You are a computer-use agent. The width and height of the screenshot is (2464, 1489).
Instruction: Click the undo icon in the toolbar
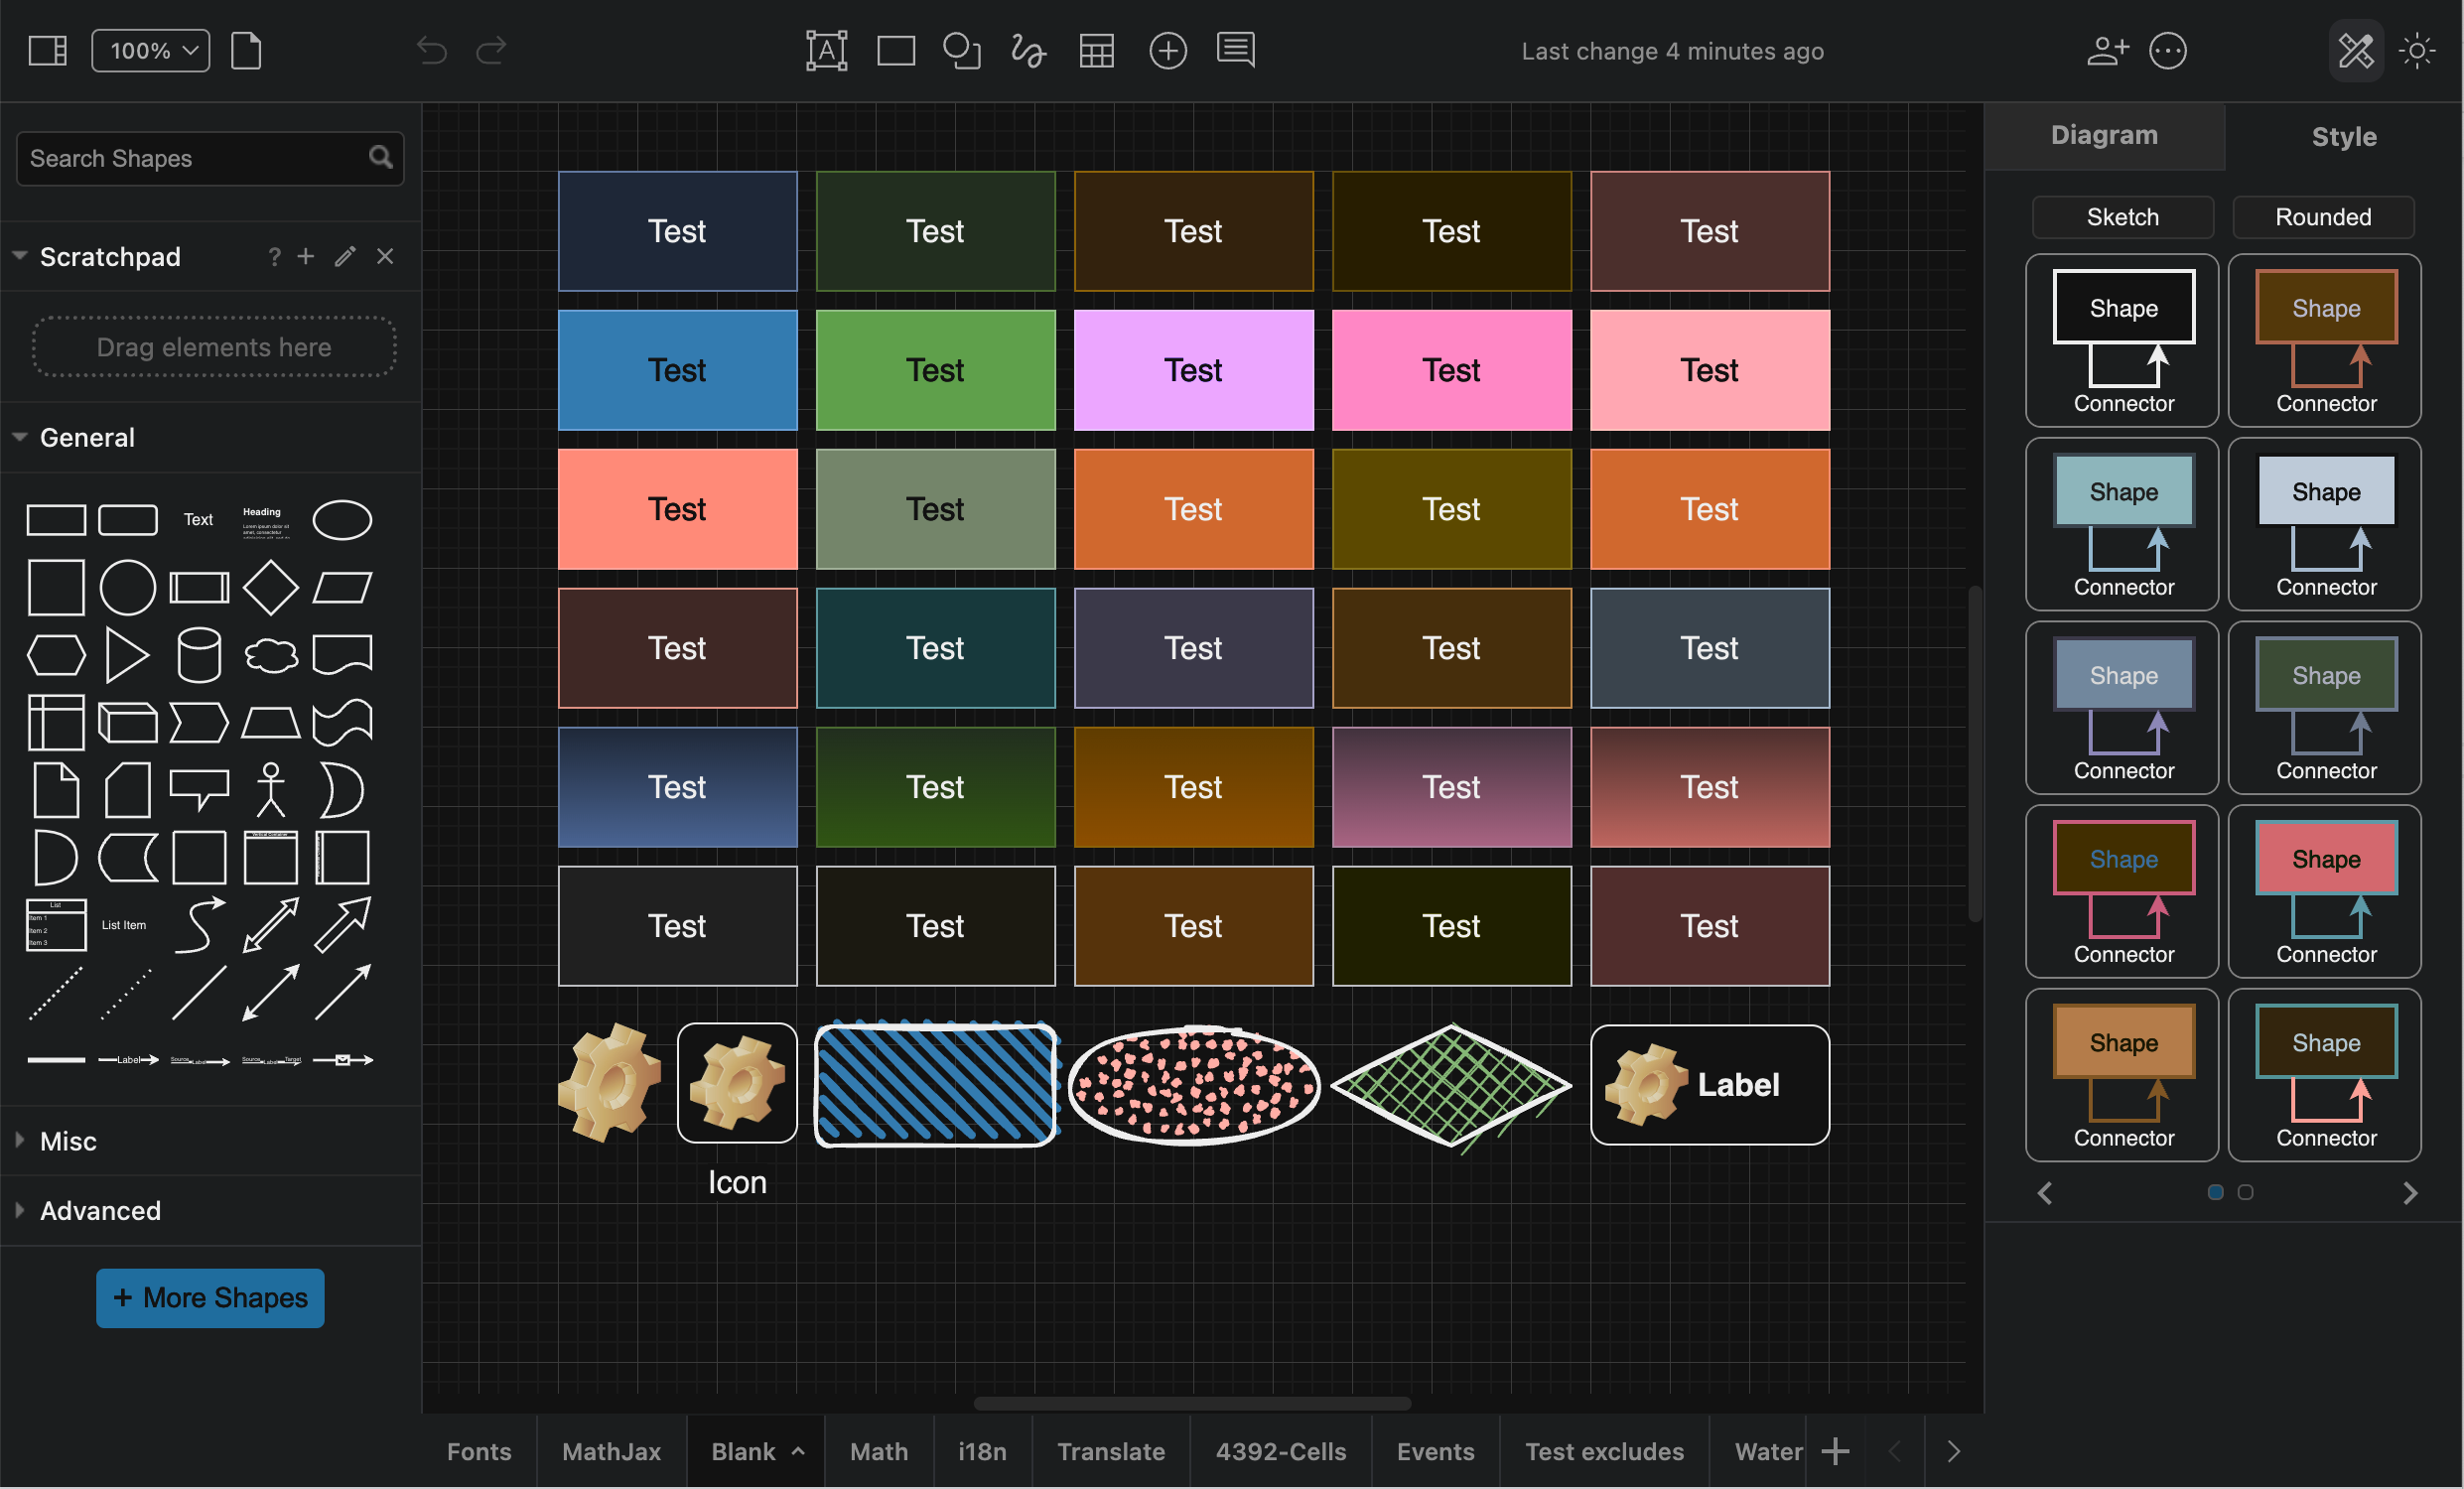click(x=431, y=50)
